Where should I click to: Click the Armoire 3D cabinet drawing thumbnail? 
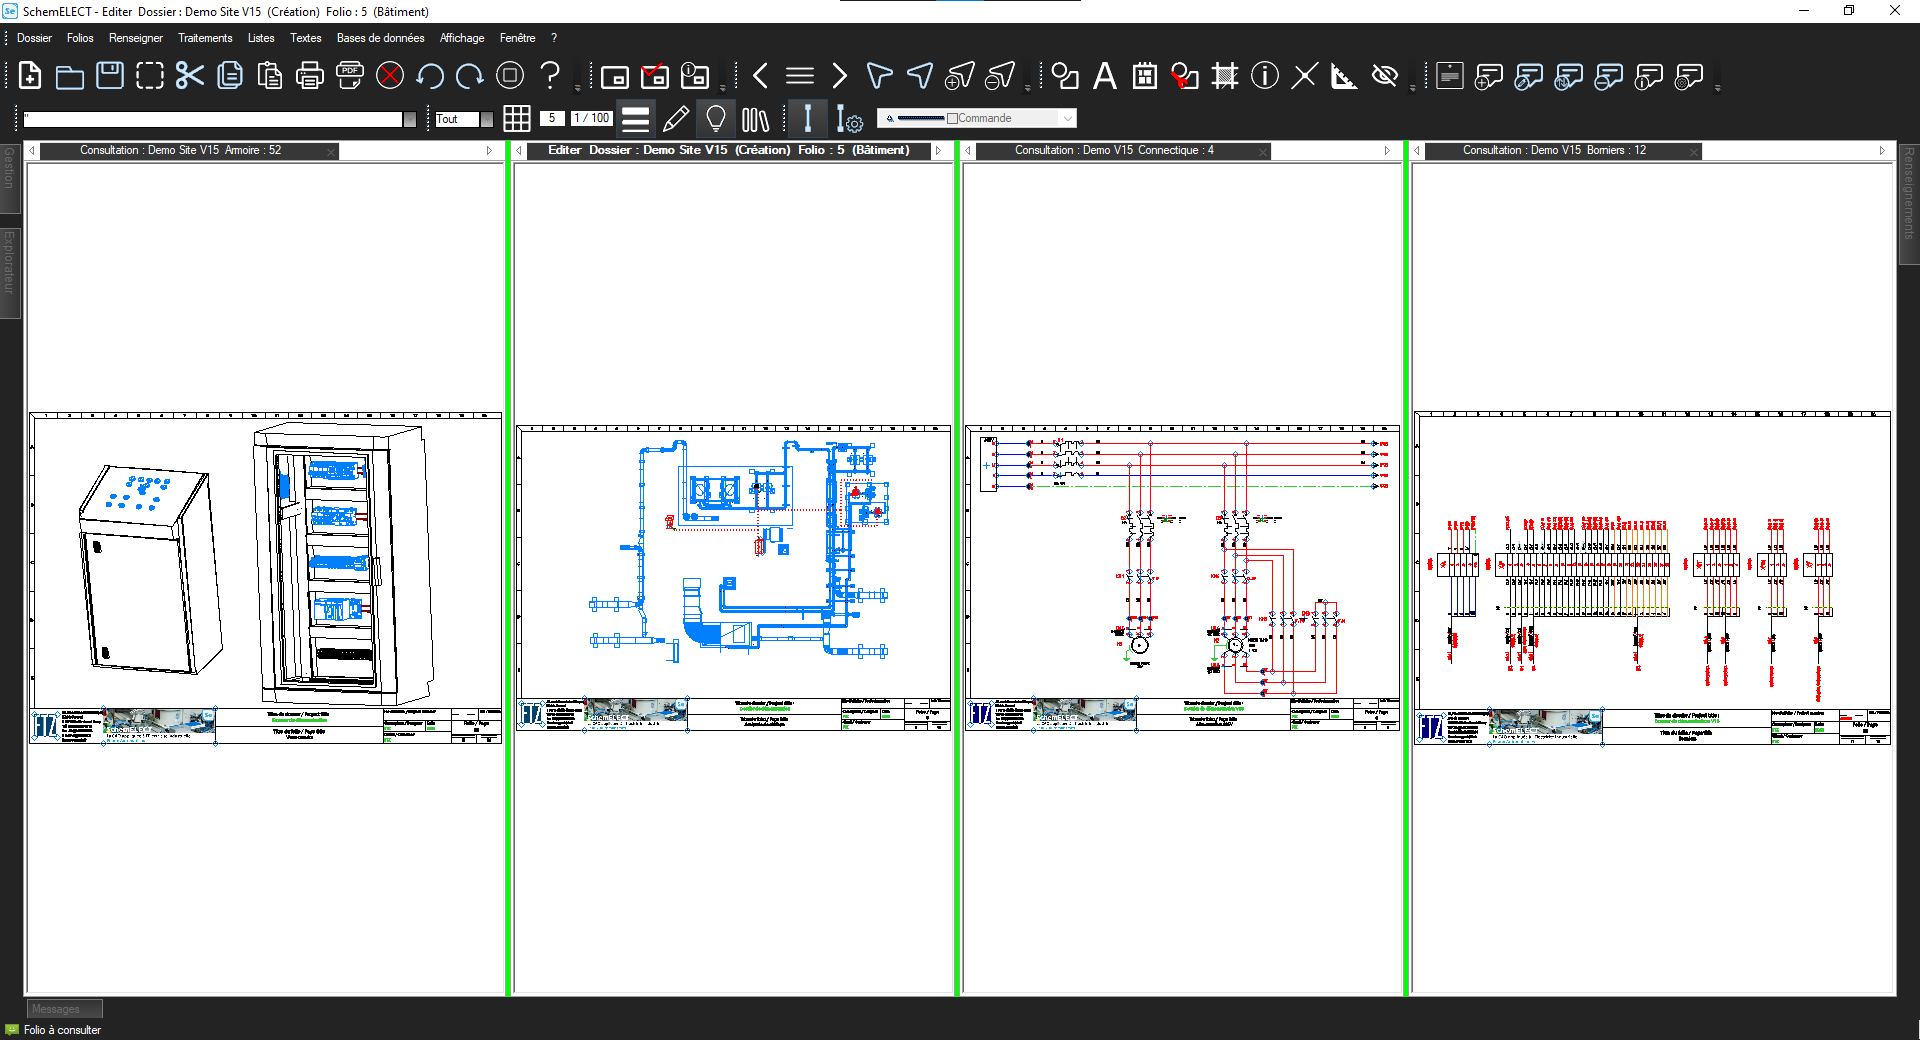(x=266, y=577)
